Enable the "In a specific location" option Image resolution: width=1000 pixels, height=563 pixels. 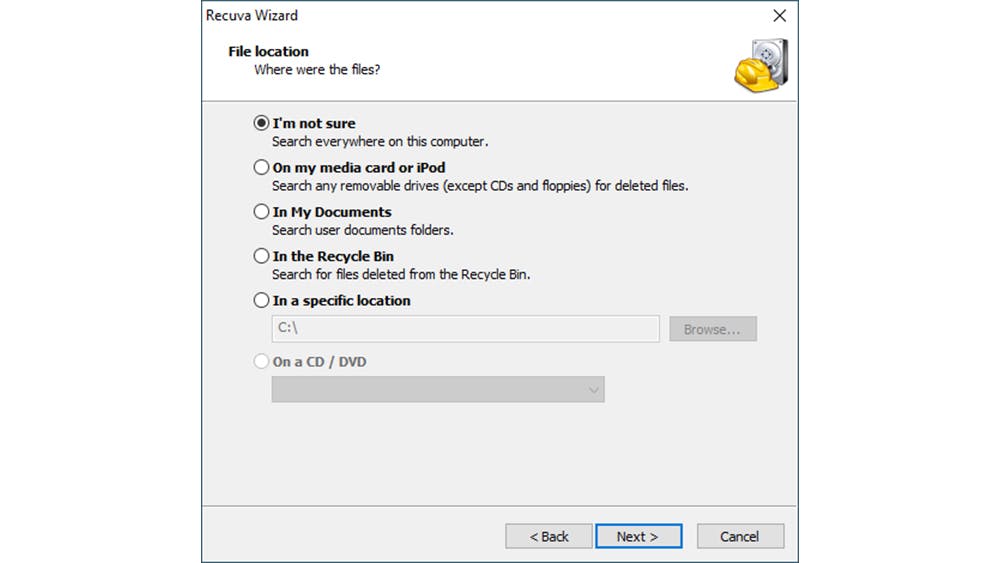pos(262,300)
